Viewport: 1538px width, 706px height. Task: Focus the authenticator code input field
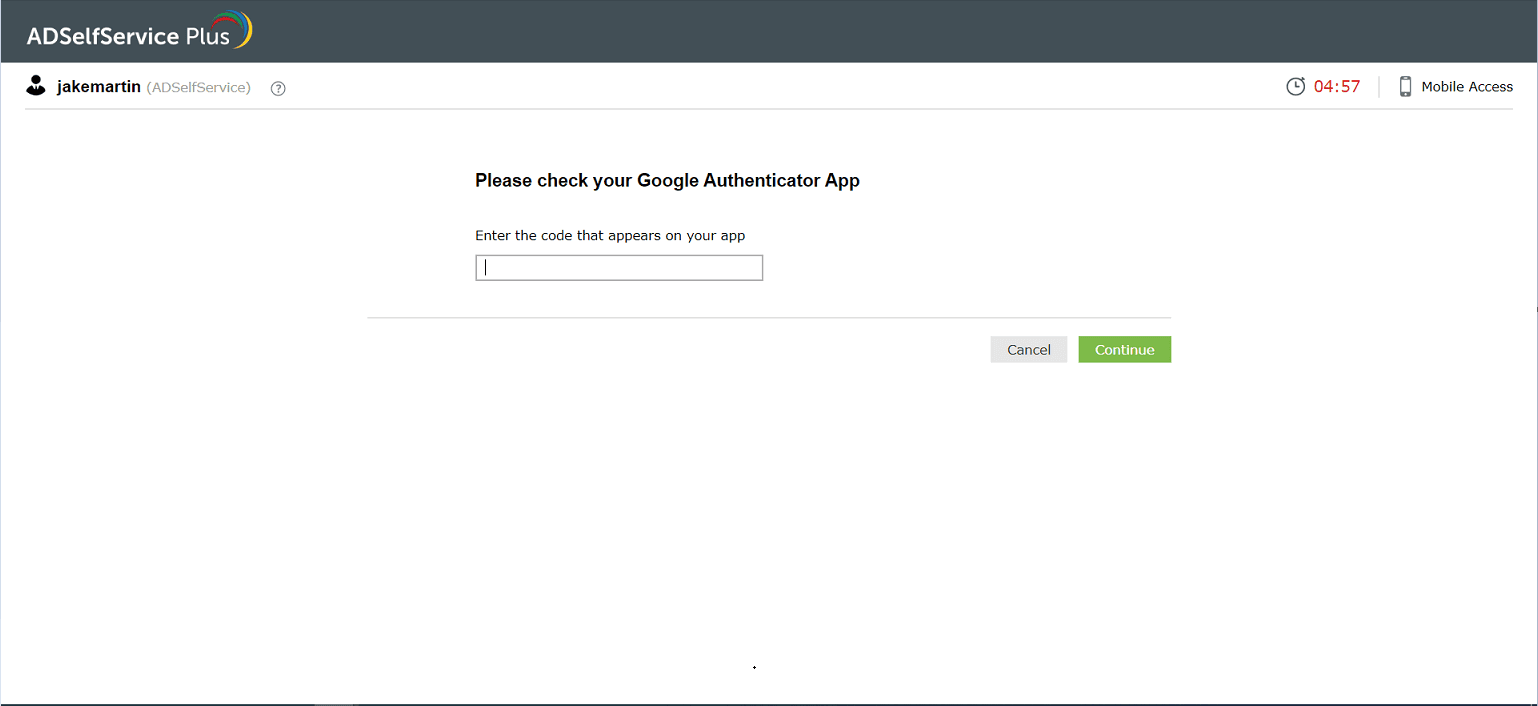[619, 268]
